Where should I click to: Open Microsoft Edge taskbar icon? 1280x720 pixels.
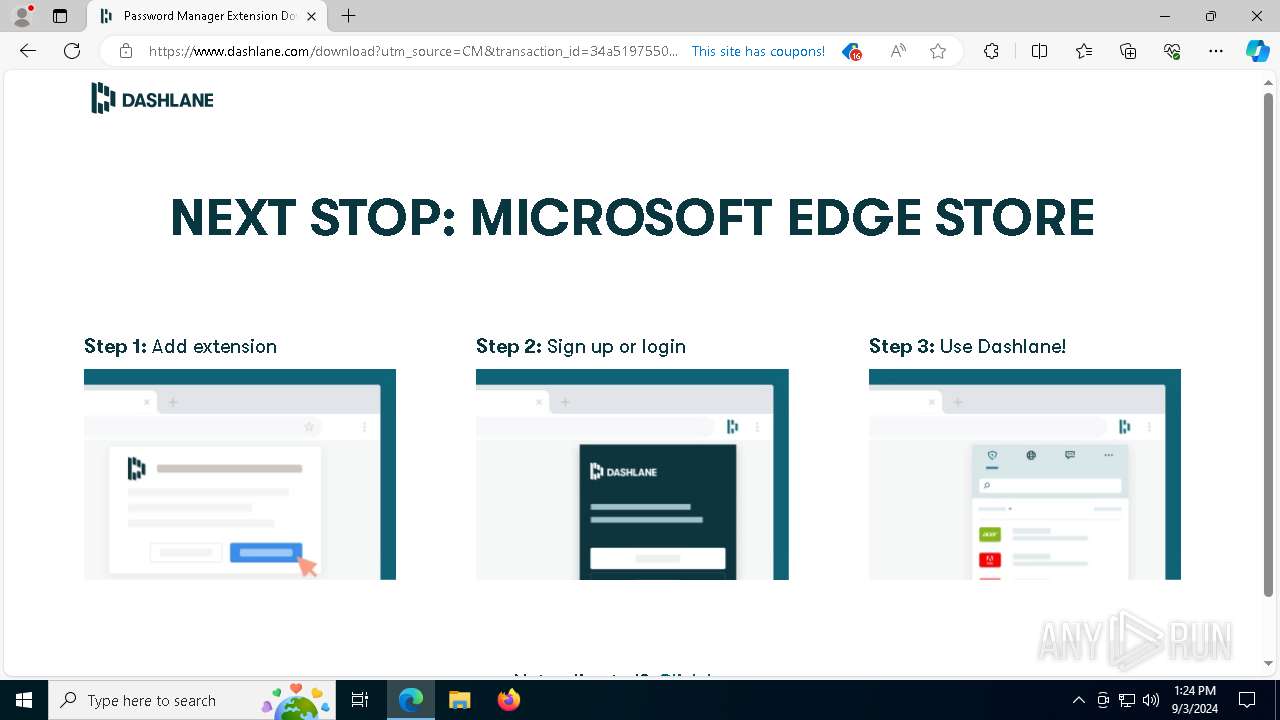[411, 700]
